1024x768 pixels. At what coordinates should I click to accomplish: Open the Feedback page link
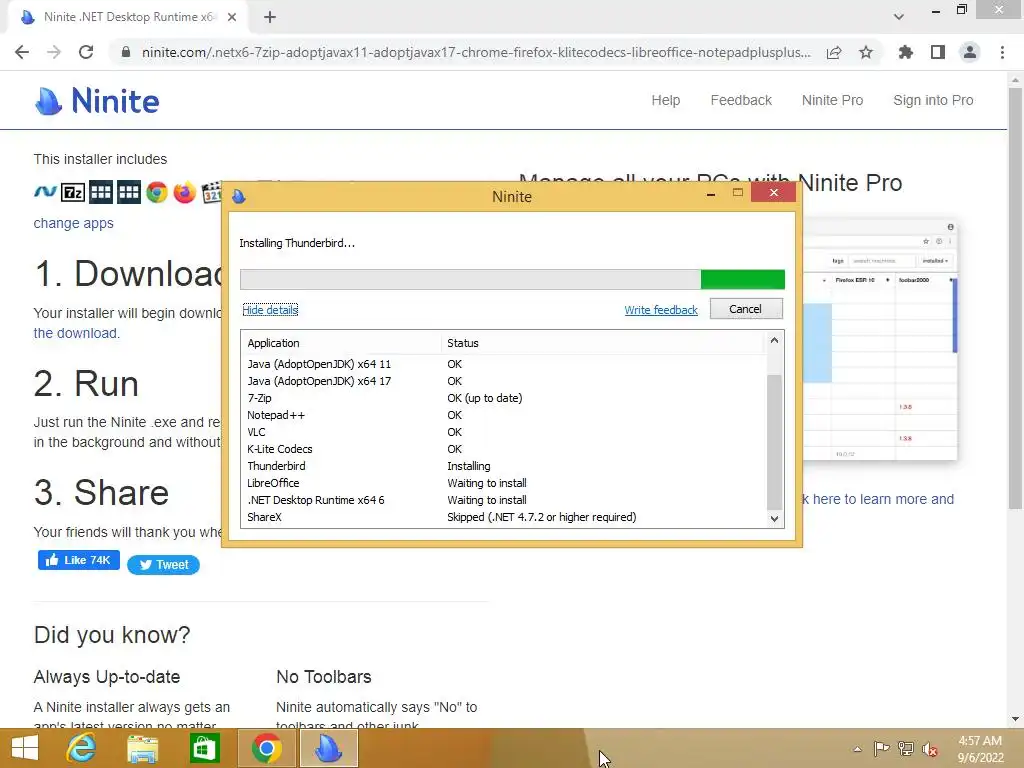click(741, 100)
